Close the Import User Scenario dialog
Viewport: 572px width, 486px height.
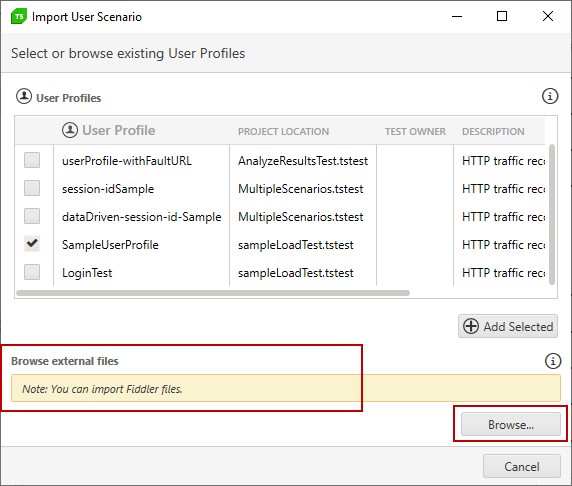(548, 16)
